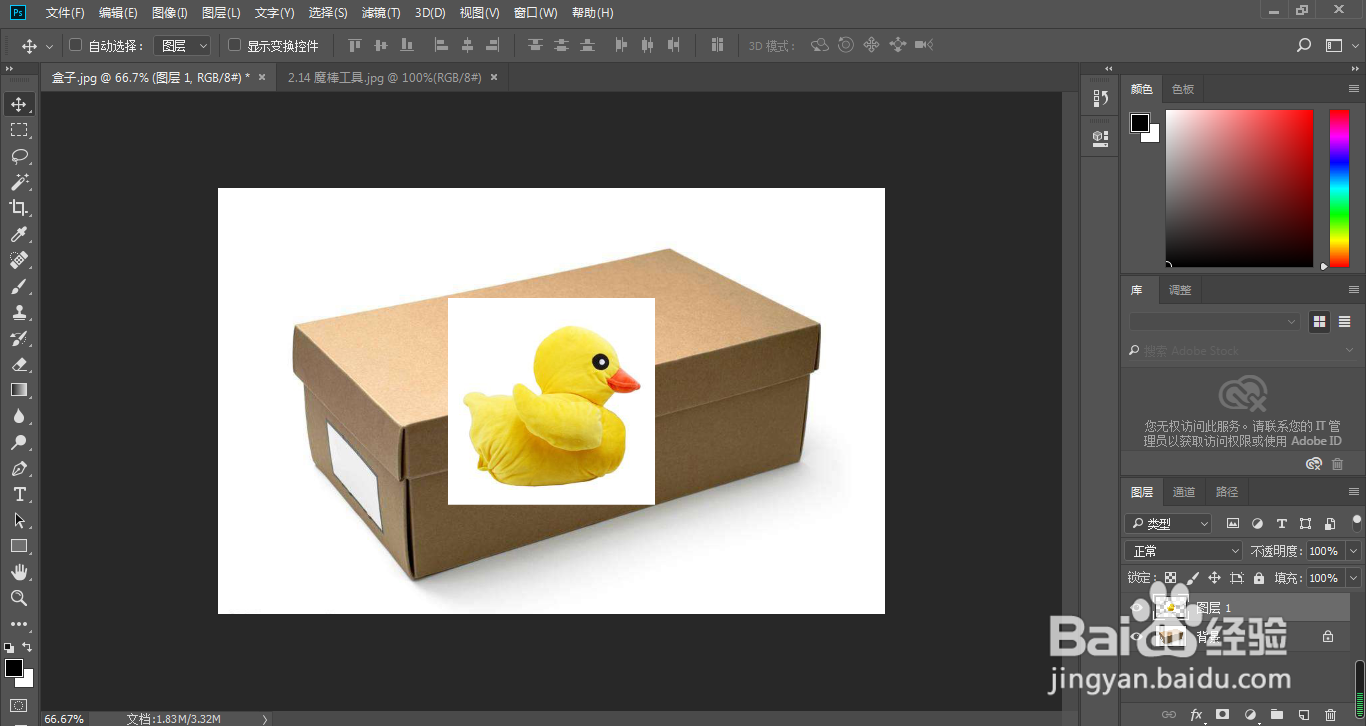Image resolution: width=1366 pixels, height=726 pixels.
Task: Click the zoom percentage field 66.67%
Action: [63, 719]
